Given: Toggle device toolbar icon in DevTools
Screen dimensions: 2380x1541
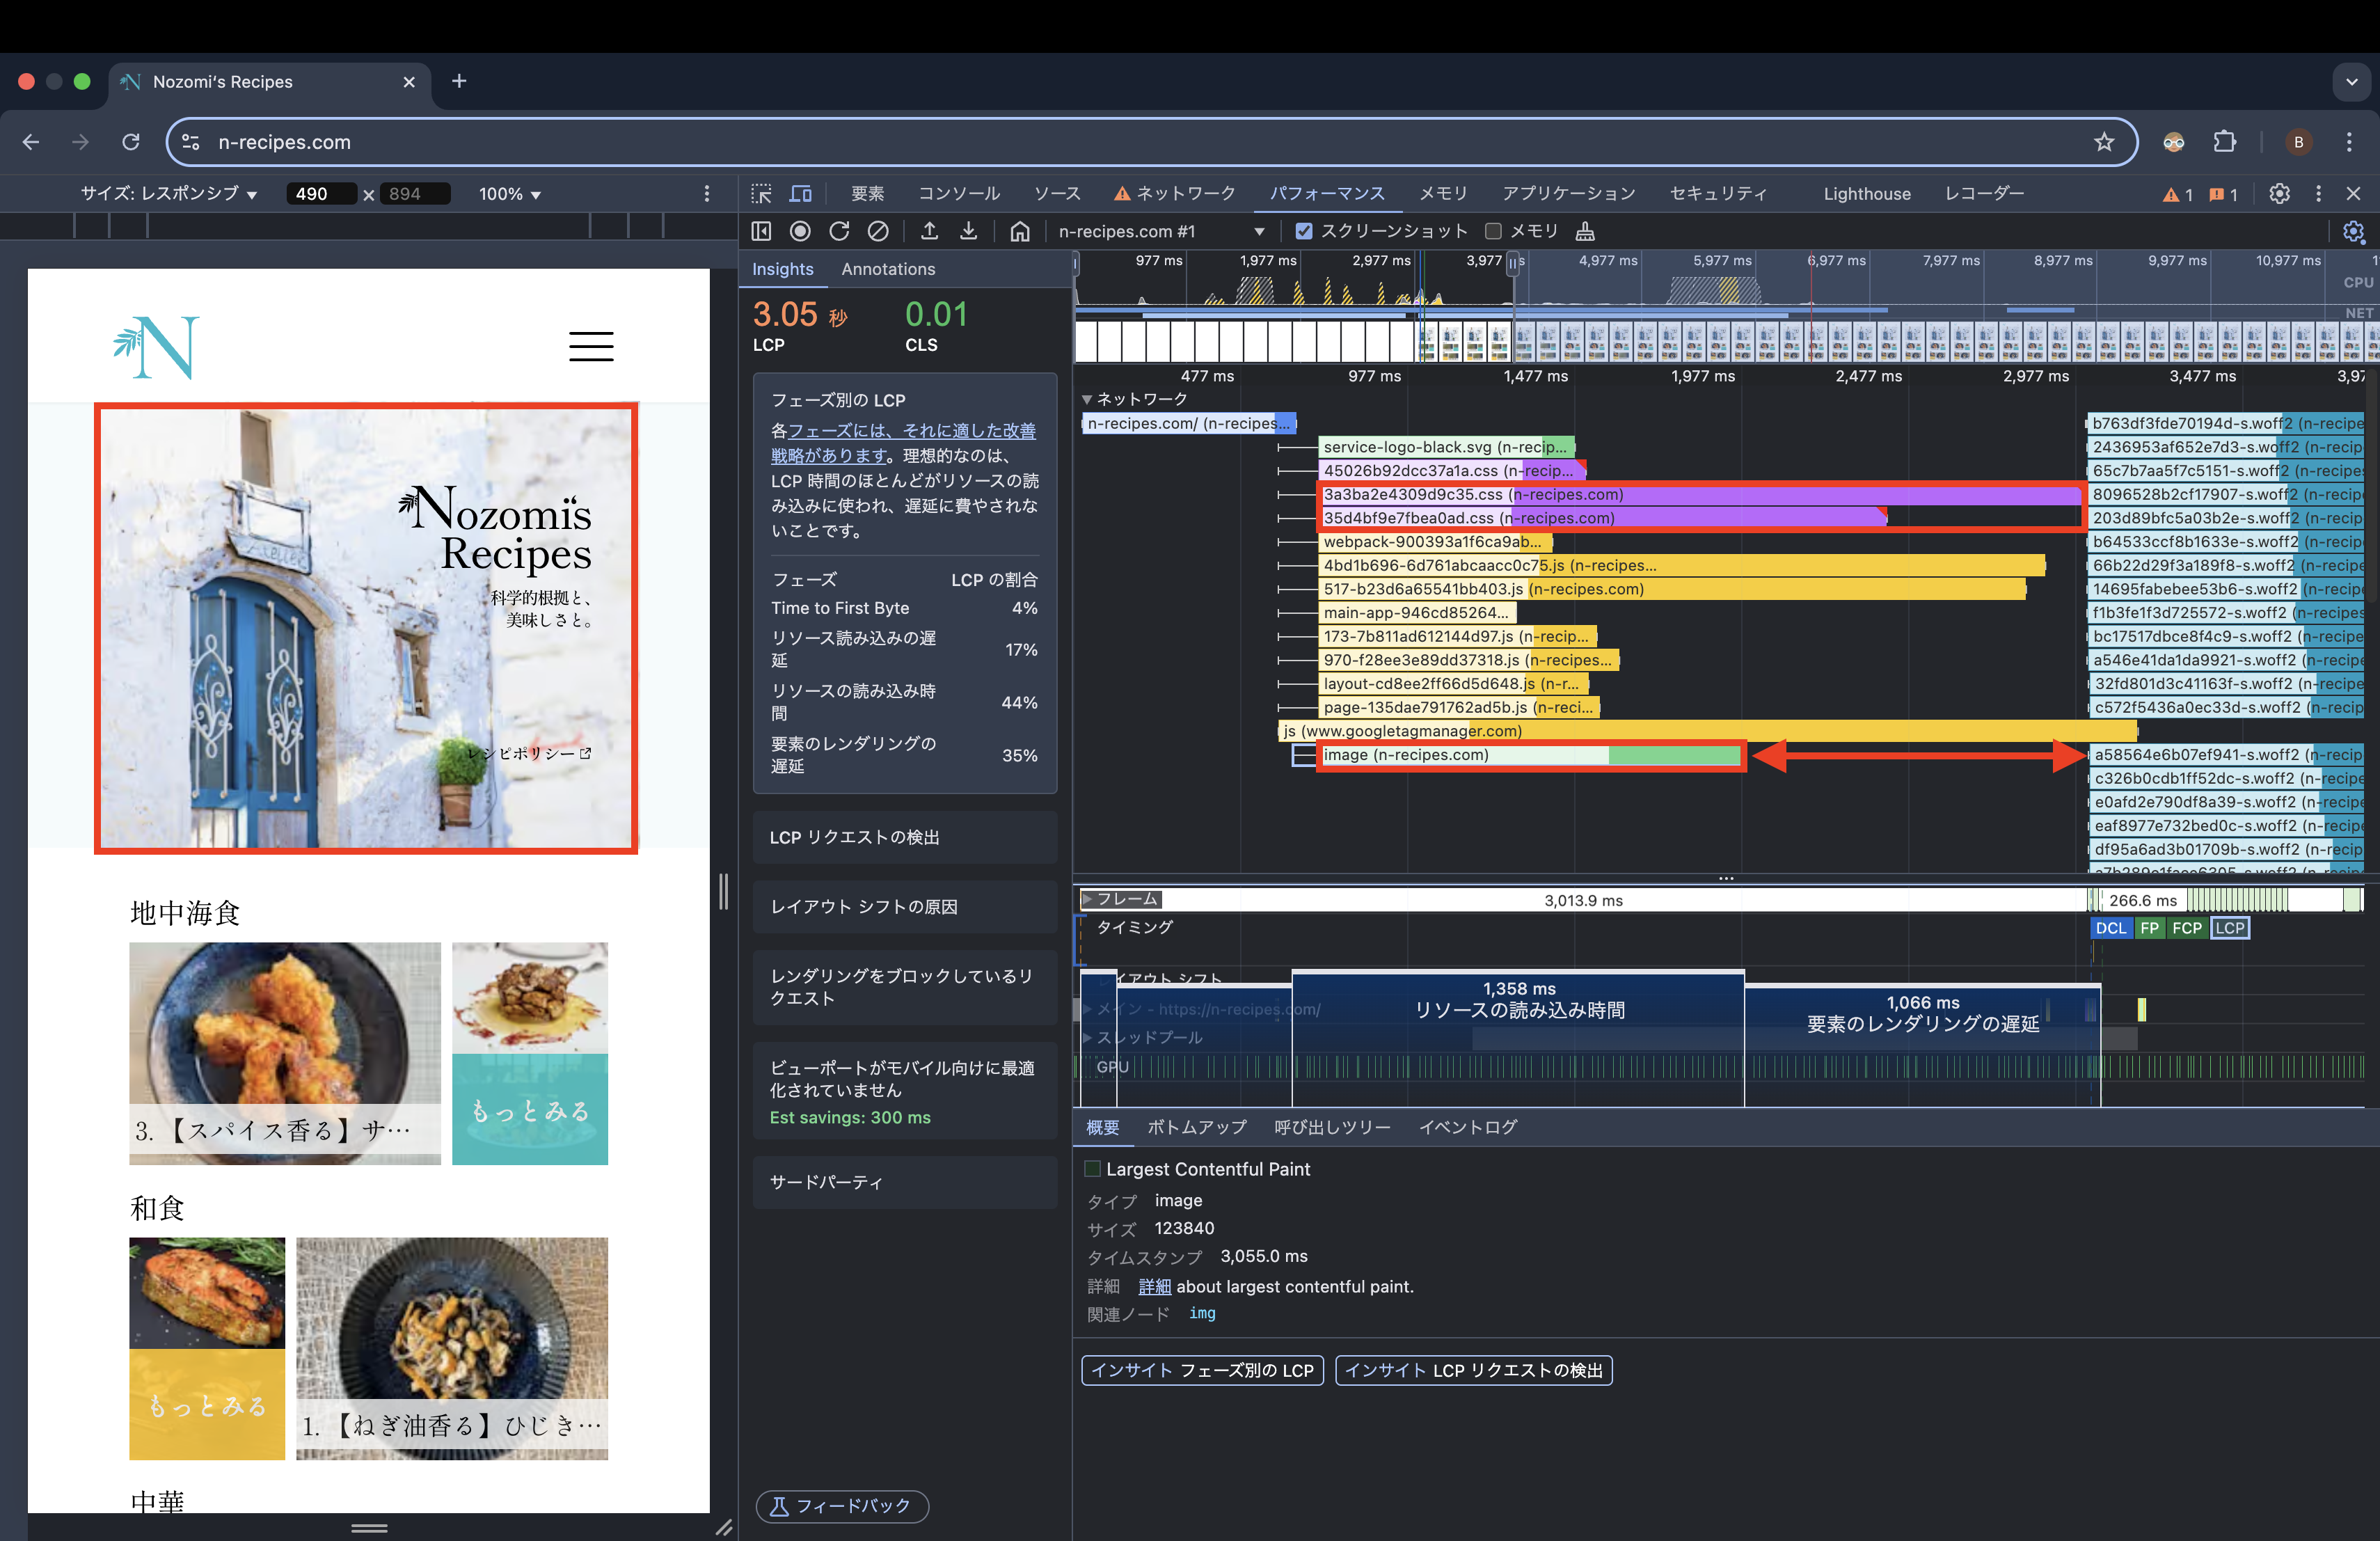Looking at the screenshot, I should (x=801, y=194).
